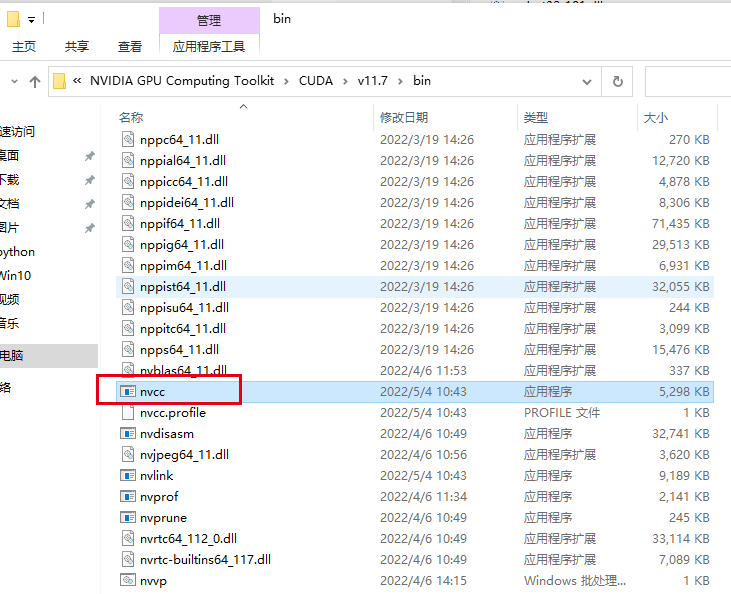Open Win10 item in the navigation pane

[15, 276]
